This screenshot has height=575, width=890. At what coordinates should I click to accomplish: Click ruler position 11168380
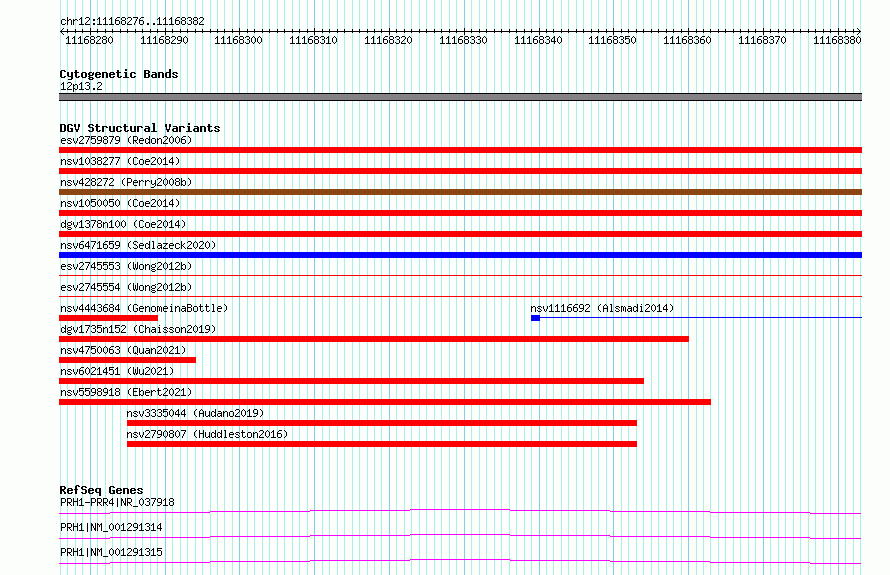pyautogui.click(x=837, y=40)
